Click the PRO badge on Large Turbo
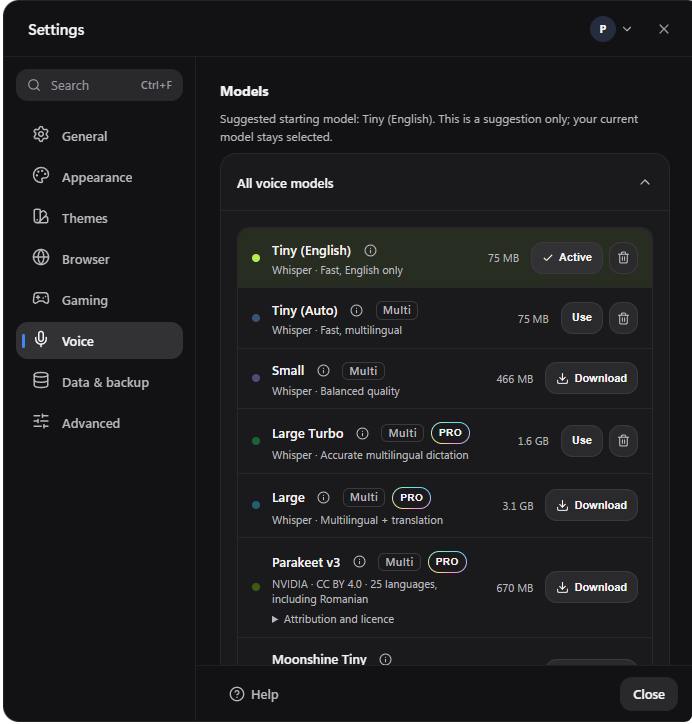 (x=450, y=433)
